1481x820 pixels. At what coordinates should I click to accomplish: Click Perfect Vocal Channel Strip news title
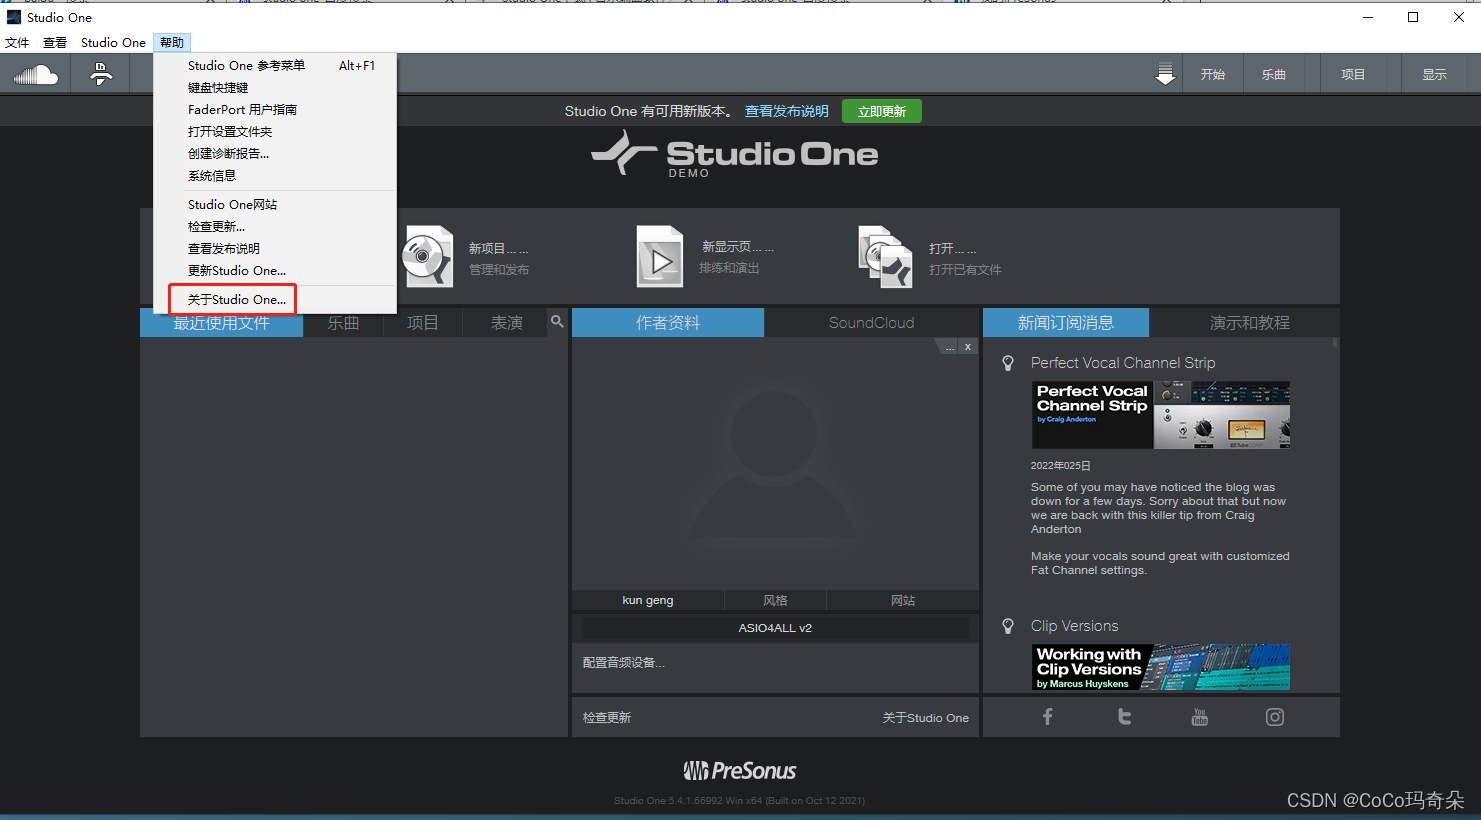coord(1123,363)
